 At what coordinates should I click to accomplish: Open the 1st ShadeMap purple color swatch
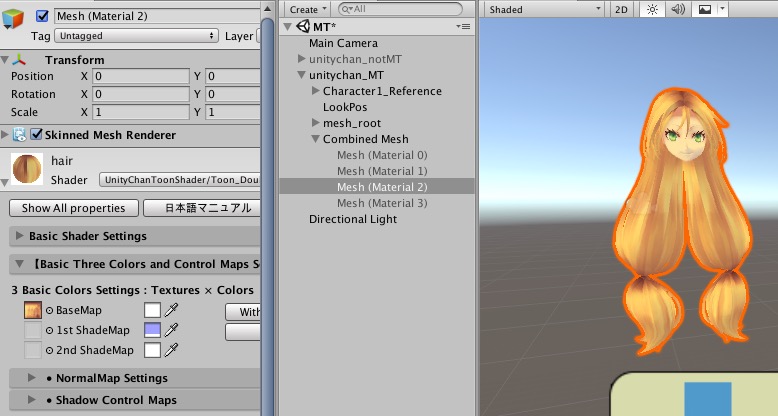[x=152, y=330]
